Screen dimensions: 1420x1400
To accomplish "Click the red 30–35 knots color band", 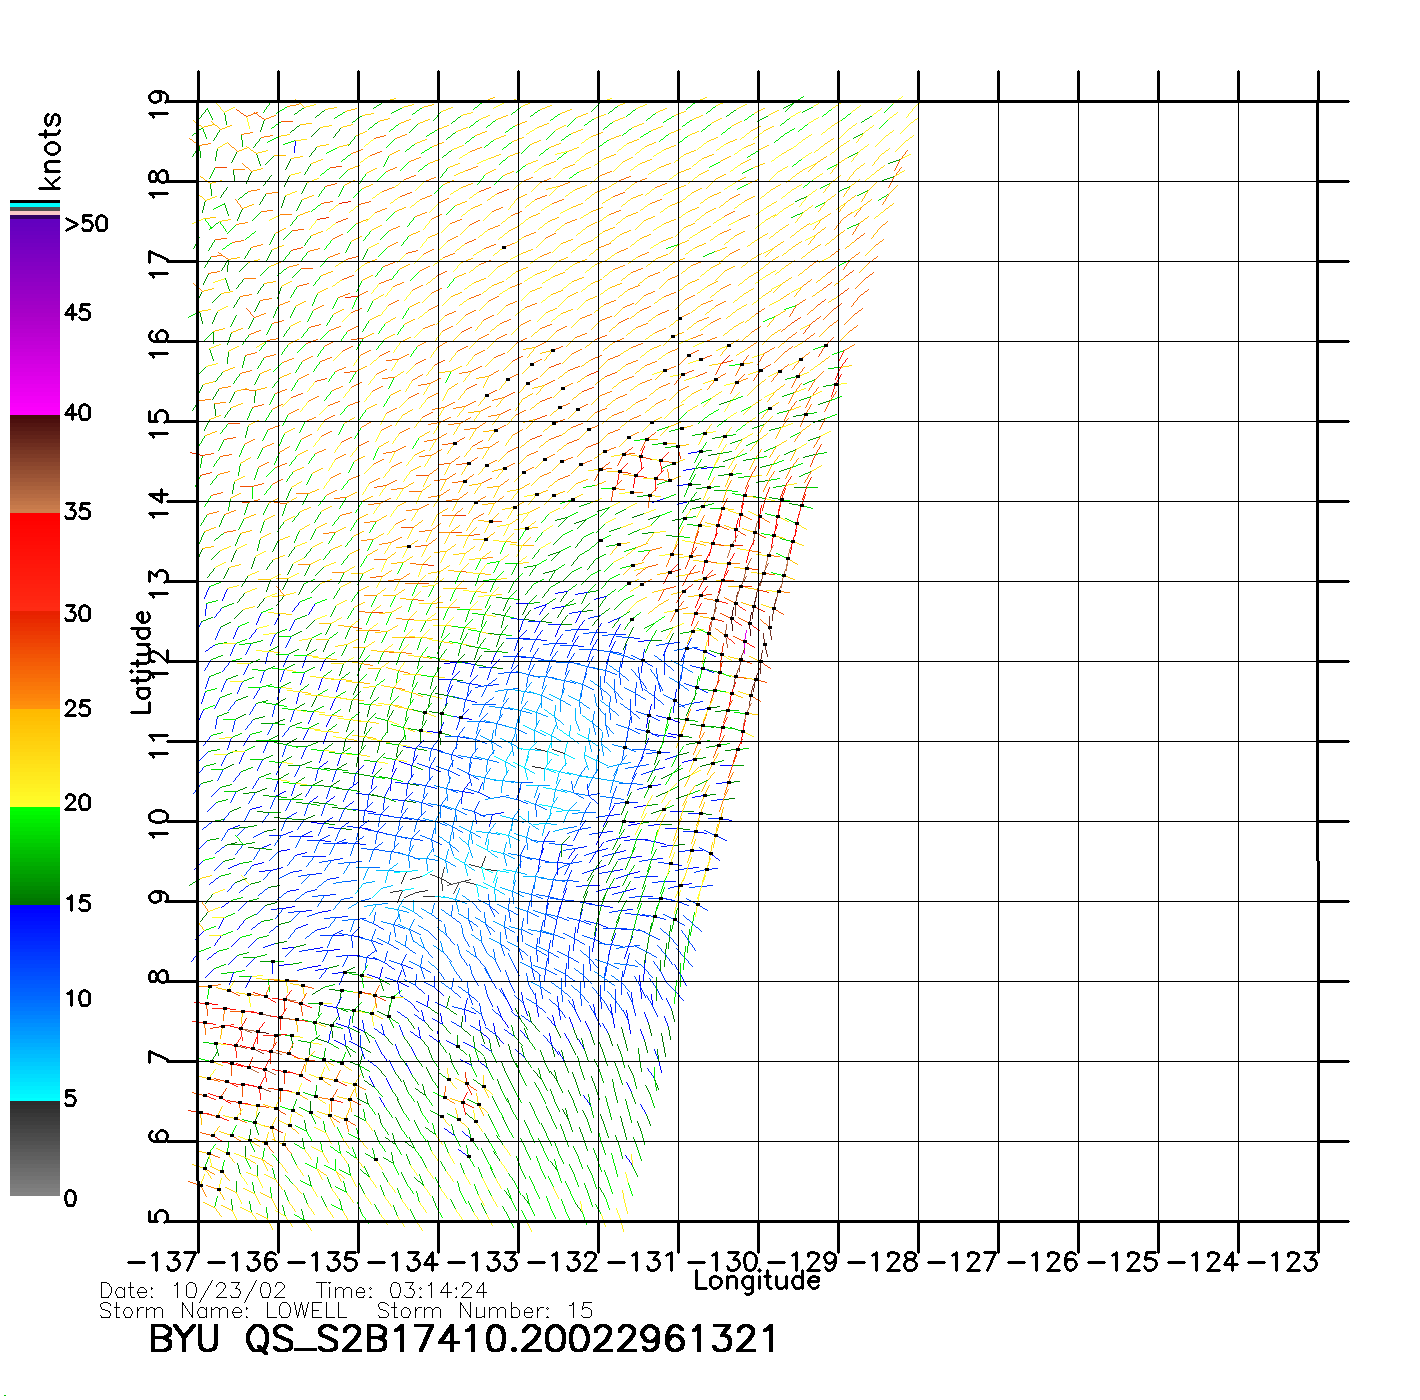I will click(x=35, y=562).
